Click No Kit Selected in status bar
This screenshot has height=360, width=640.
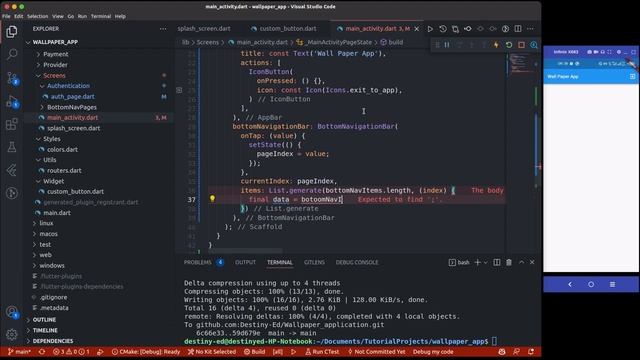pos(212,351)
